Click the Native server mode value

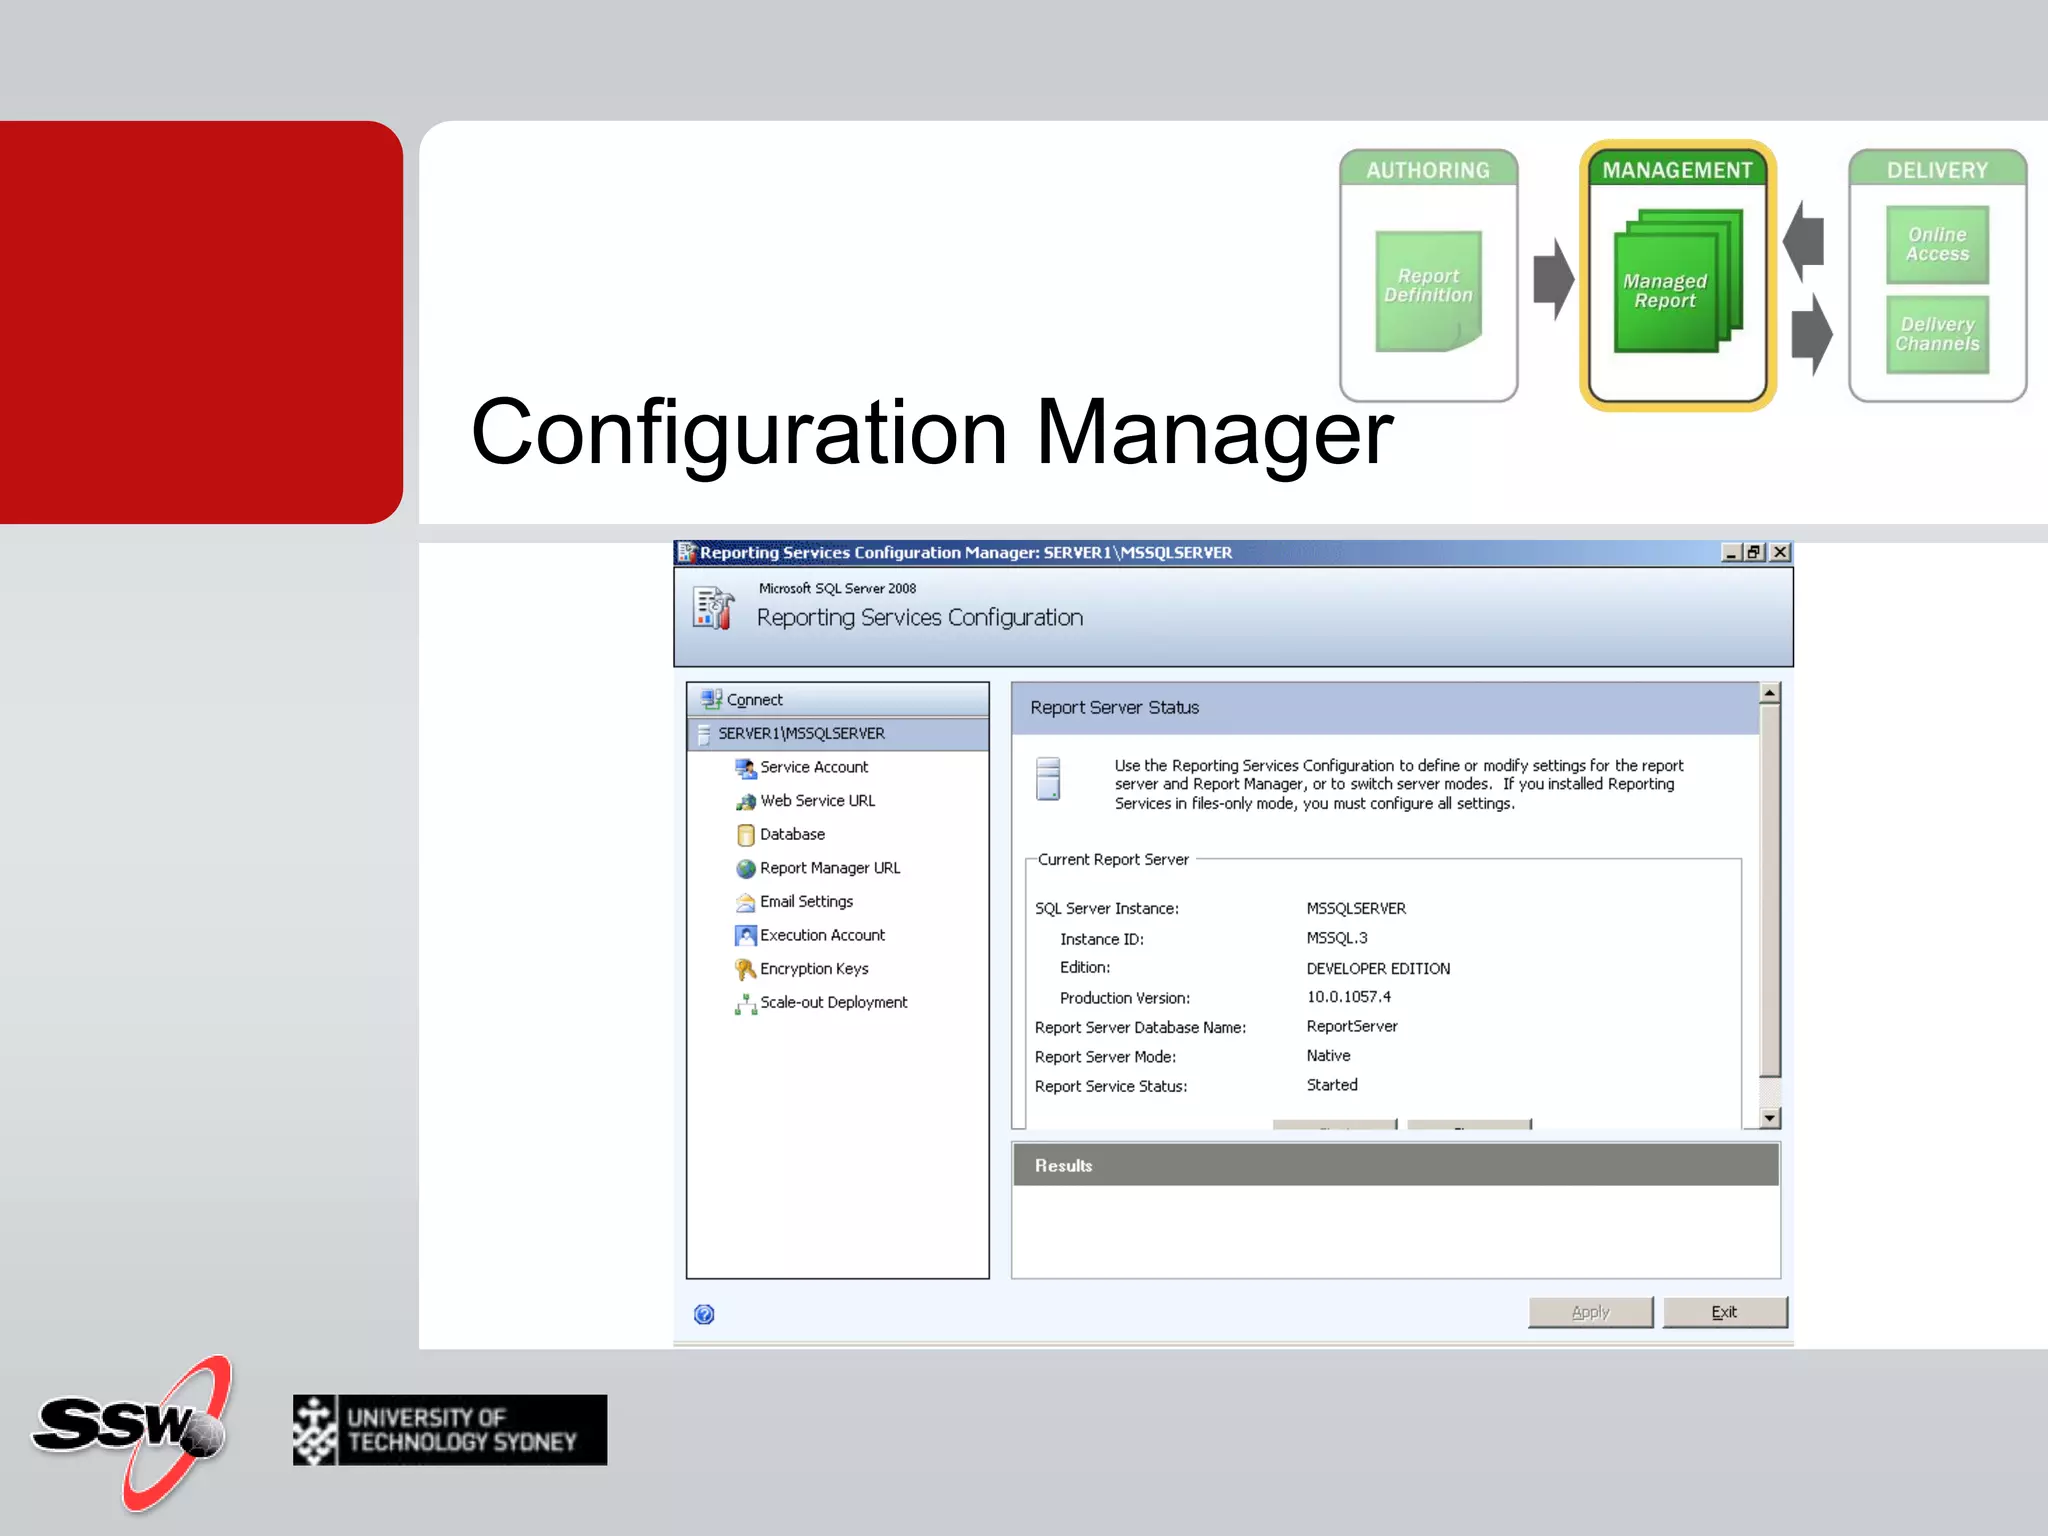[x=1328, y=1056]
